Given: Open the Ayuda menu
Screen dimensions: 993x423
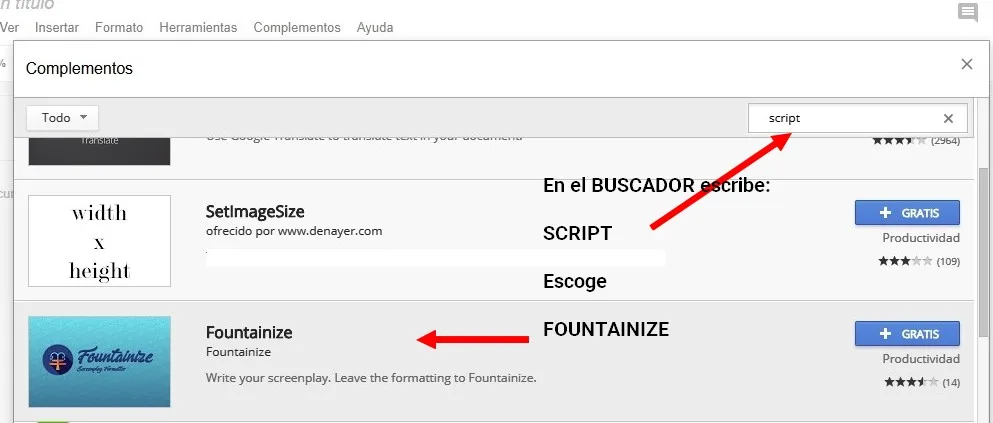Looking at the screenshot, I should coord(375,27).
